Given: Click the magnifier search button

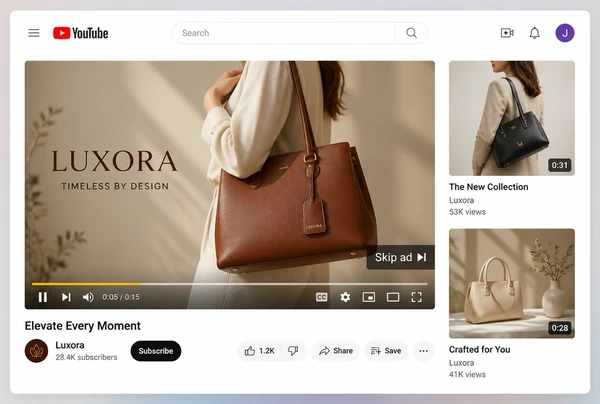Looking at the screenshot, I should [x=411, y=33].
